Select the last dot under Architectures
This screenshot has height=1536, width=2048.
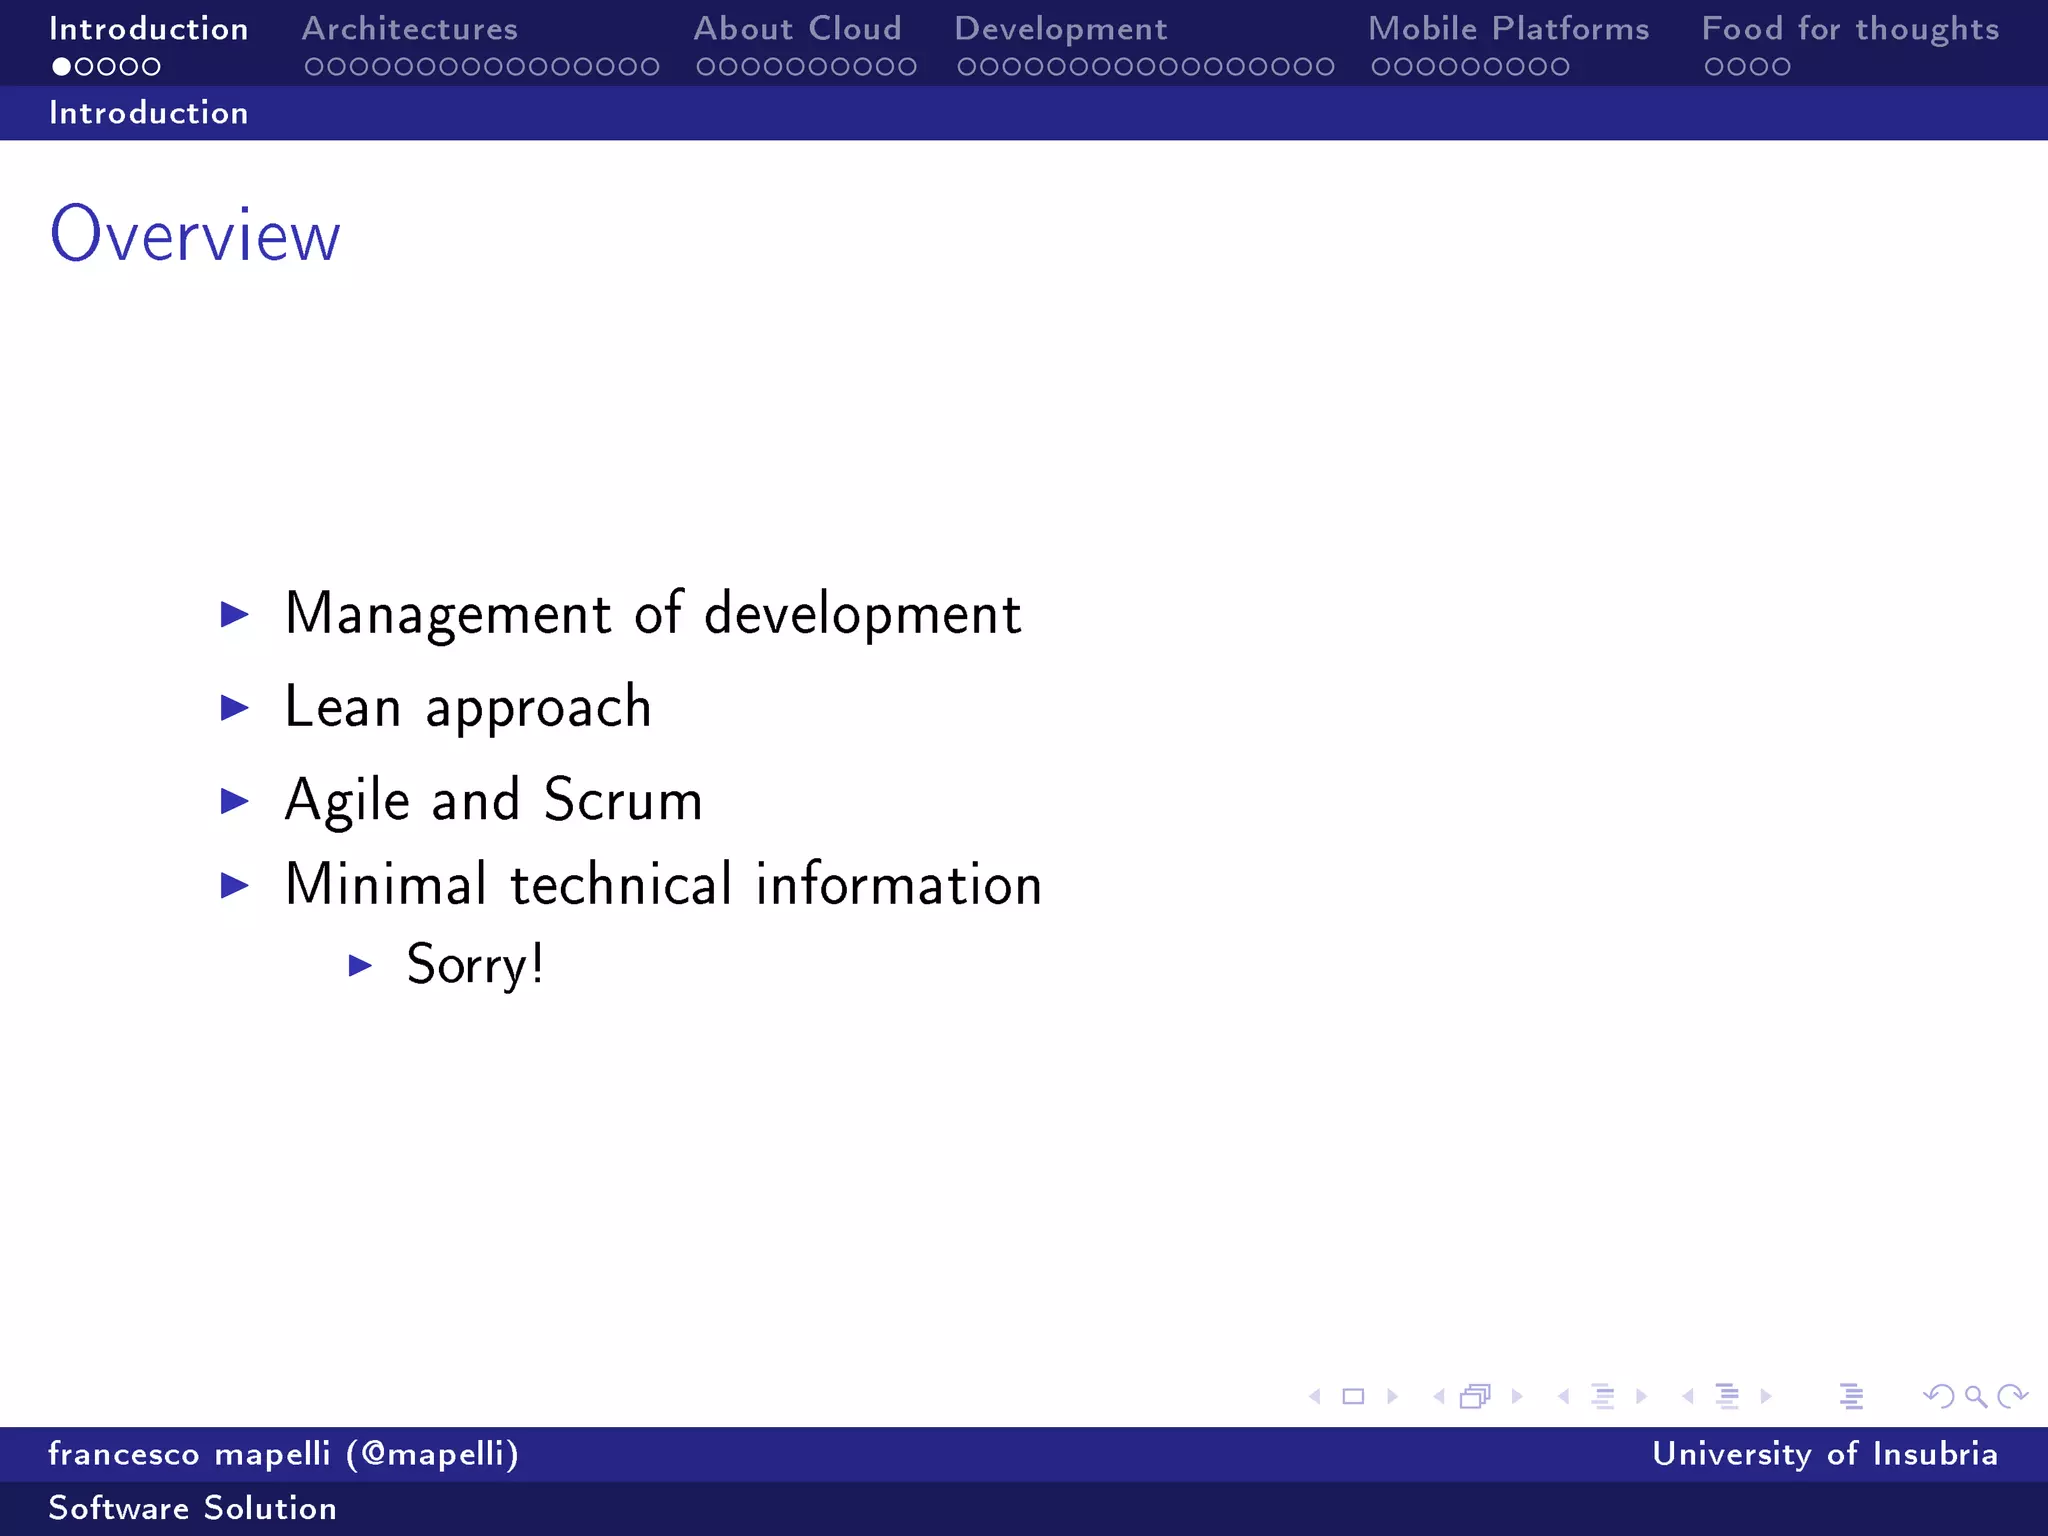pos(650,67)
